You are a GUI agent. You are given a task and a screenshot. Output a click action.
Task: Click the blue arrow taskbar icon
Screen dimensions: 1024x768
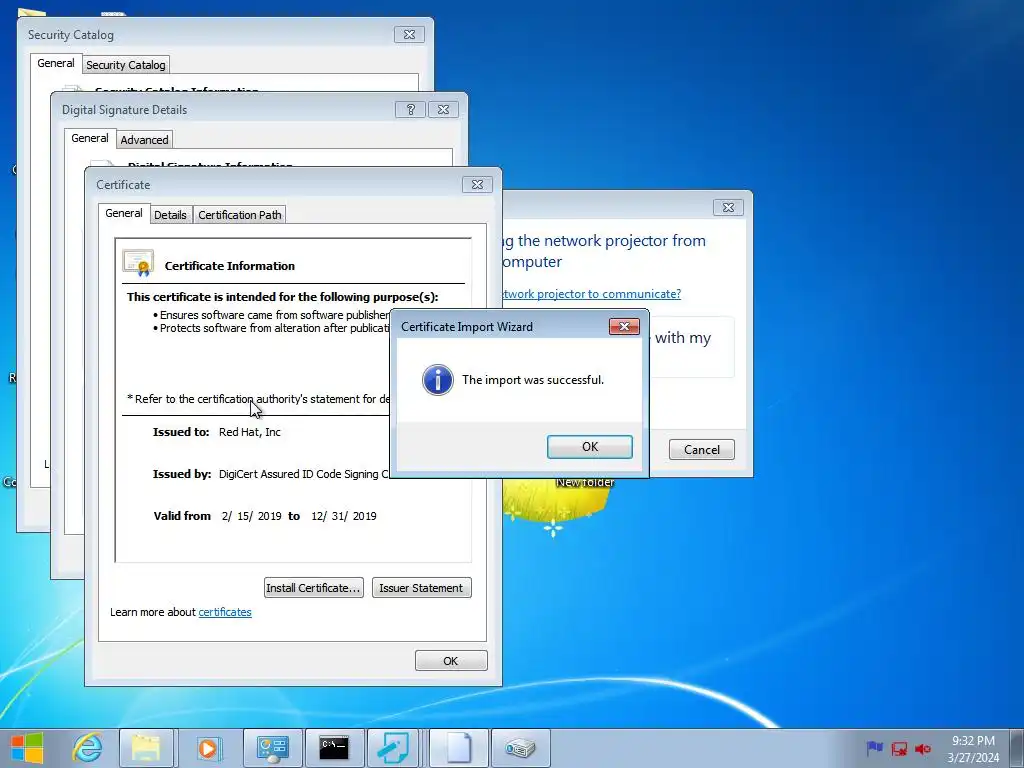[394, 748]
